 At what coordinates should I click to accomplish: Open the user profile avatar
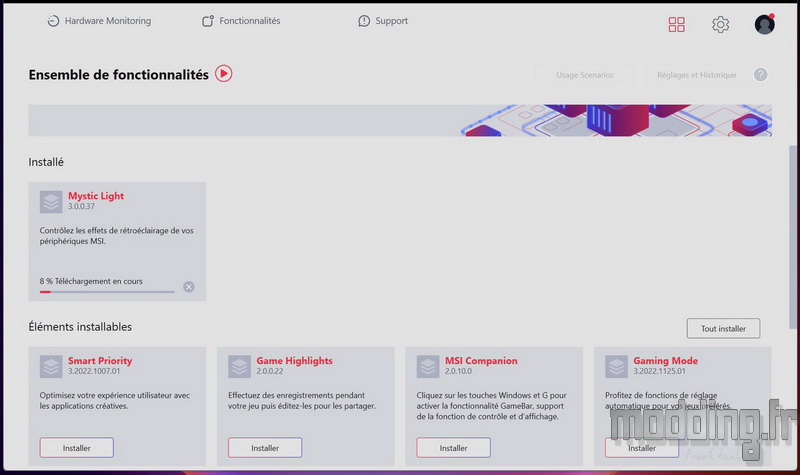764,24
